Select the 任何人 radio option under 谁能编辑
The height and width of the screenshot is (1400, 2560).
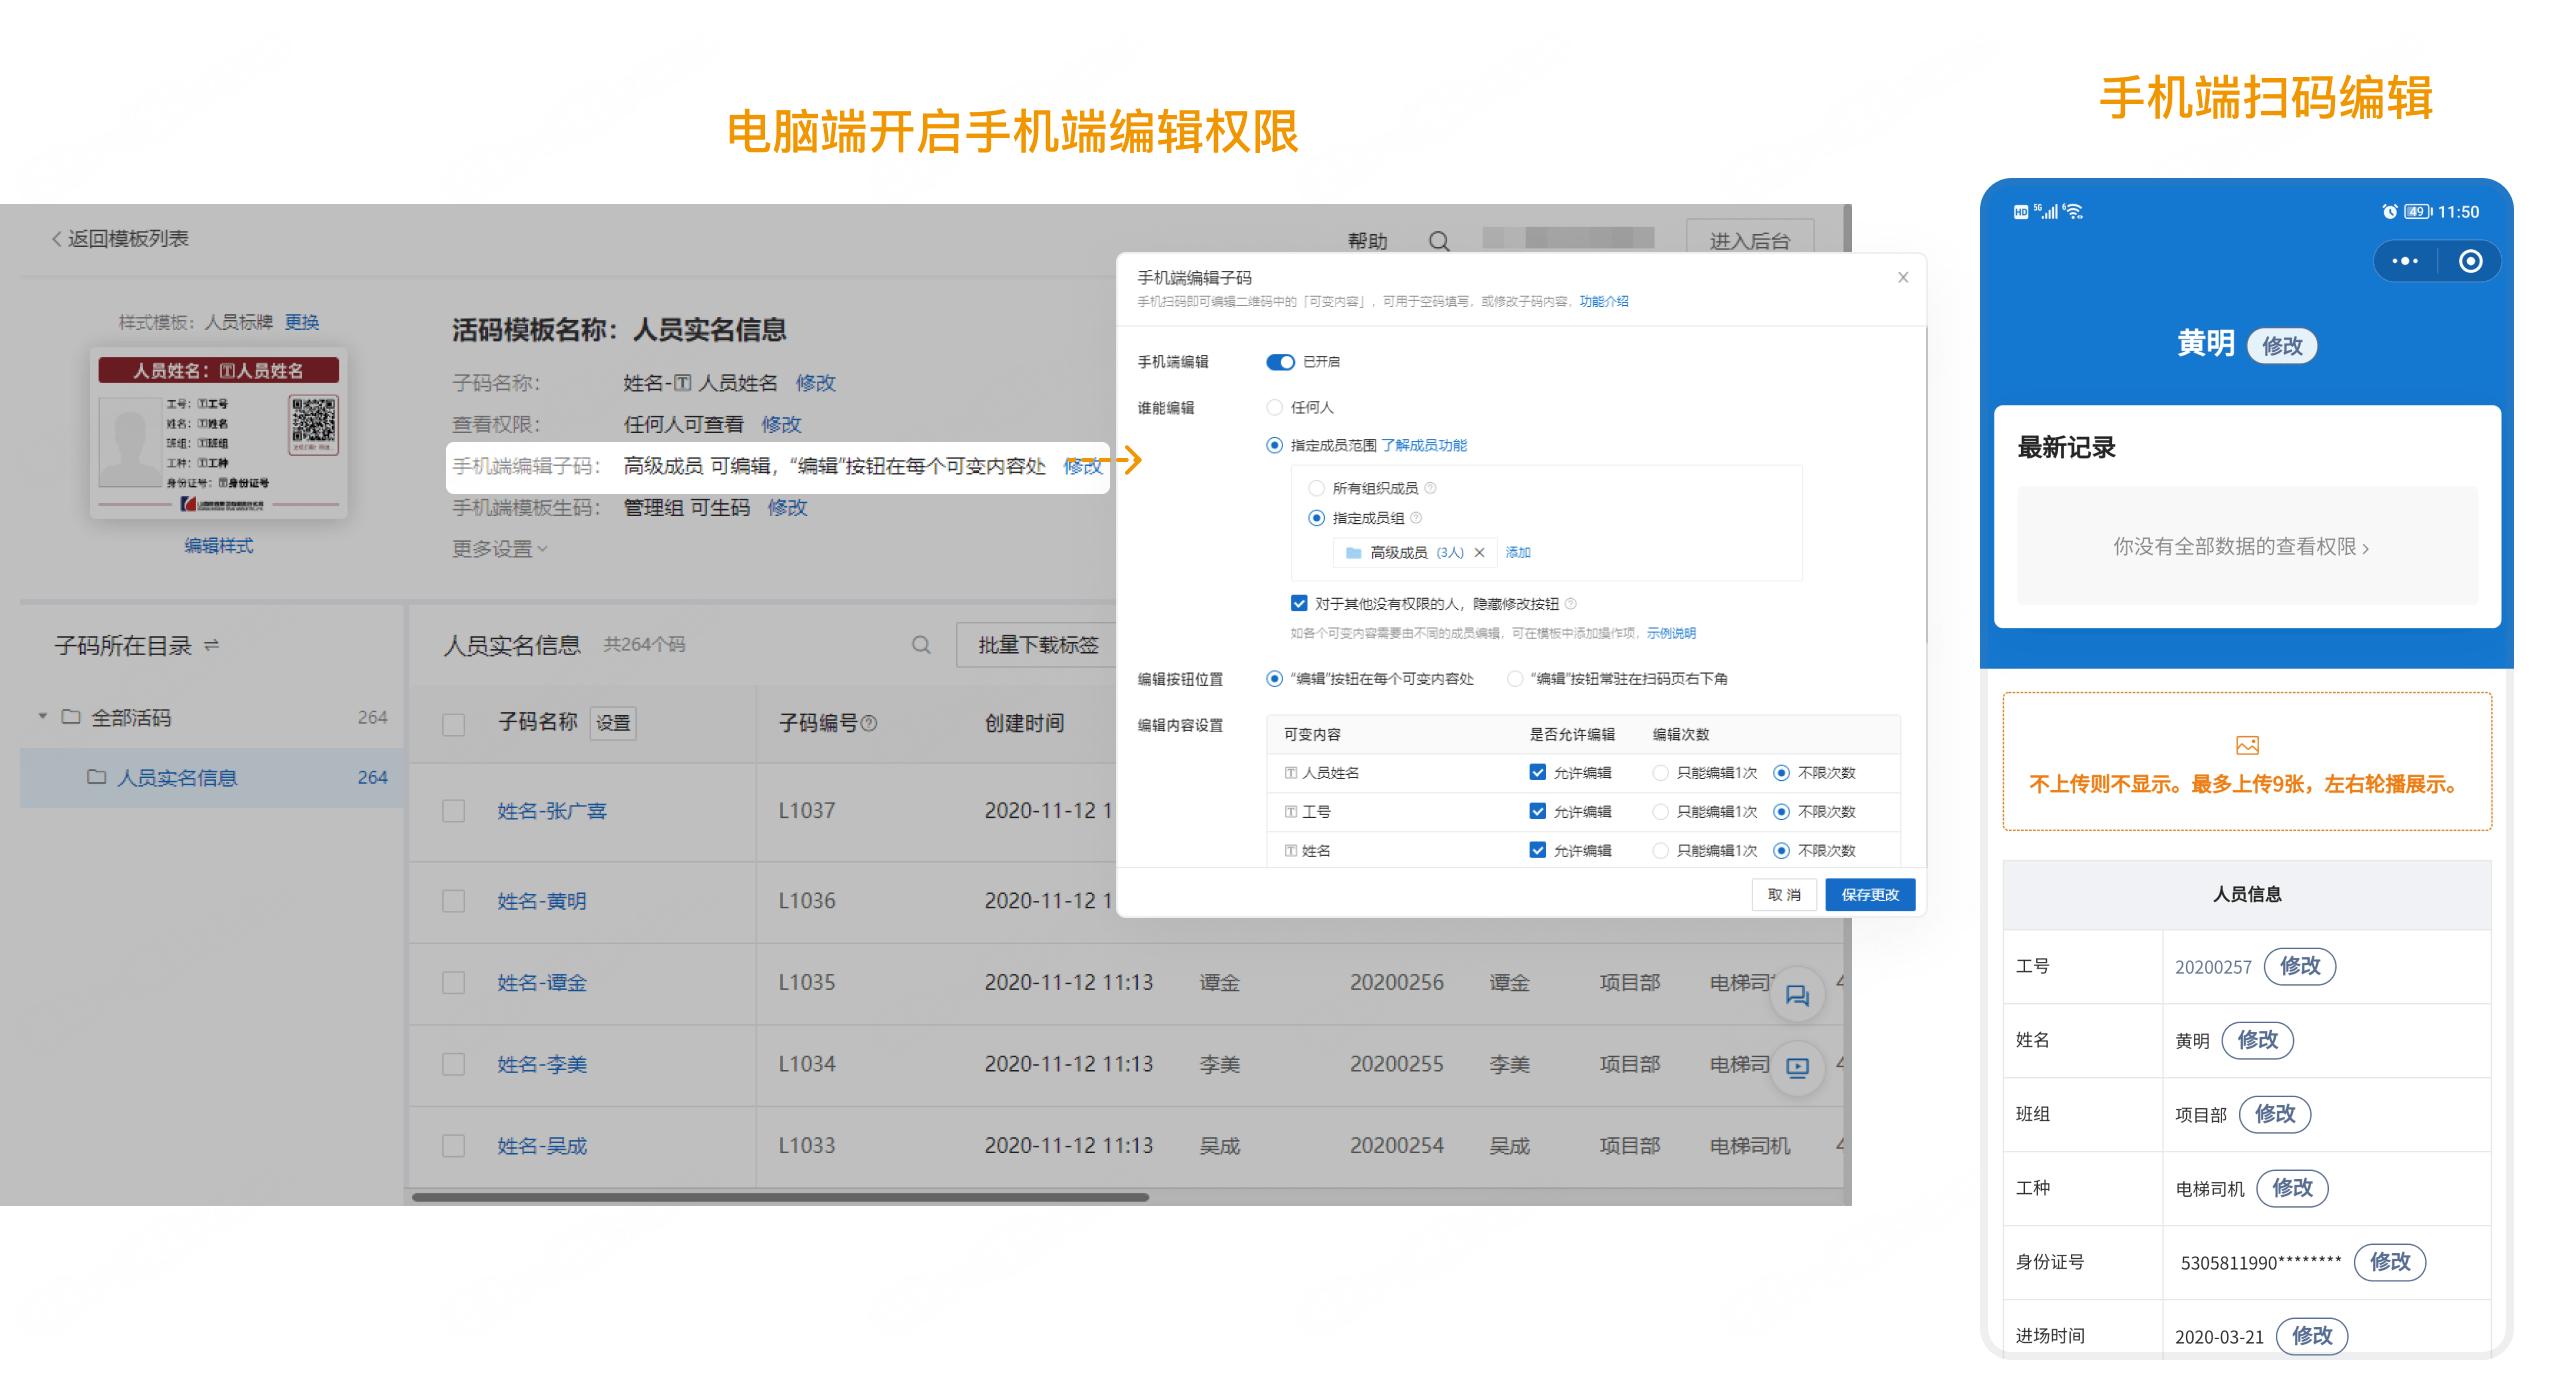pyautogui.click(x=1275, y=408)
